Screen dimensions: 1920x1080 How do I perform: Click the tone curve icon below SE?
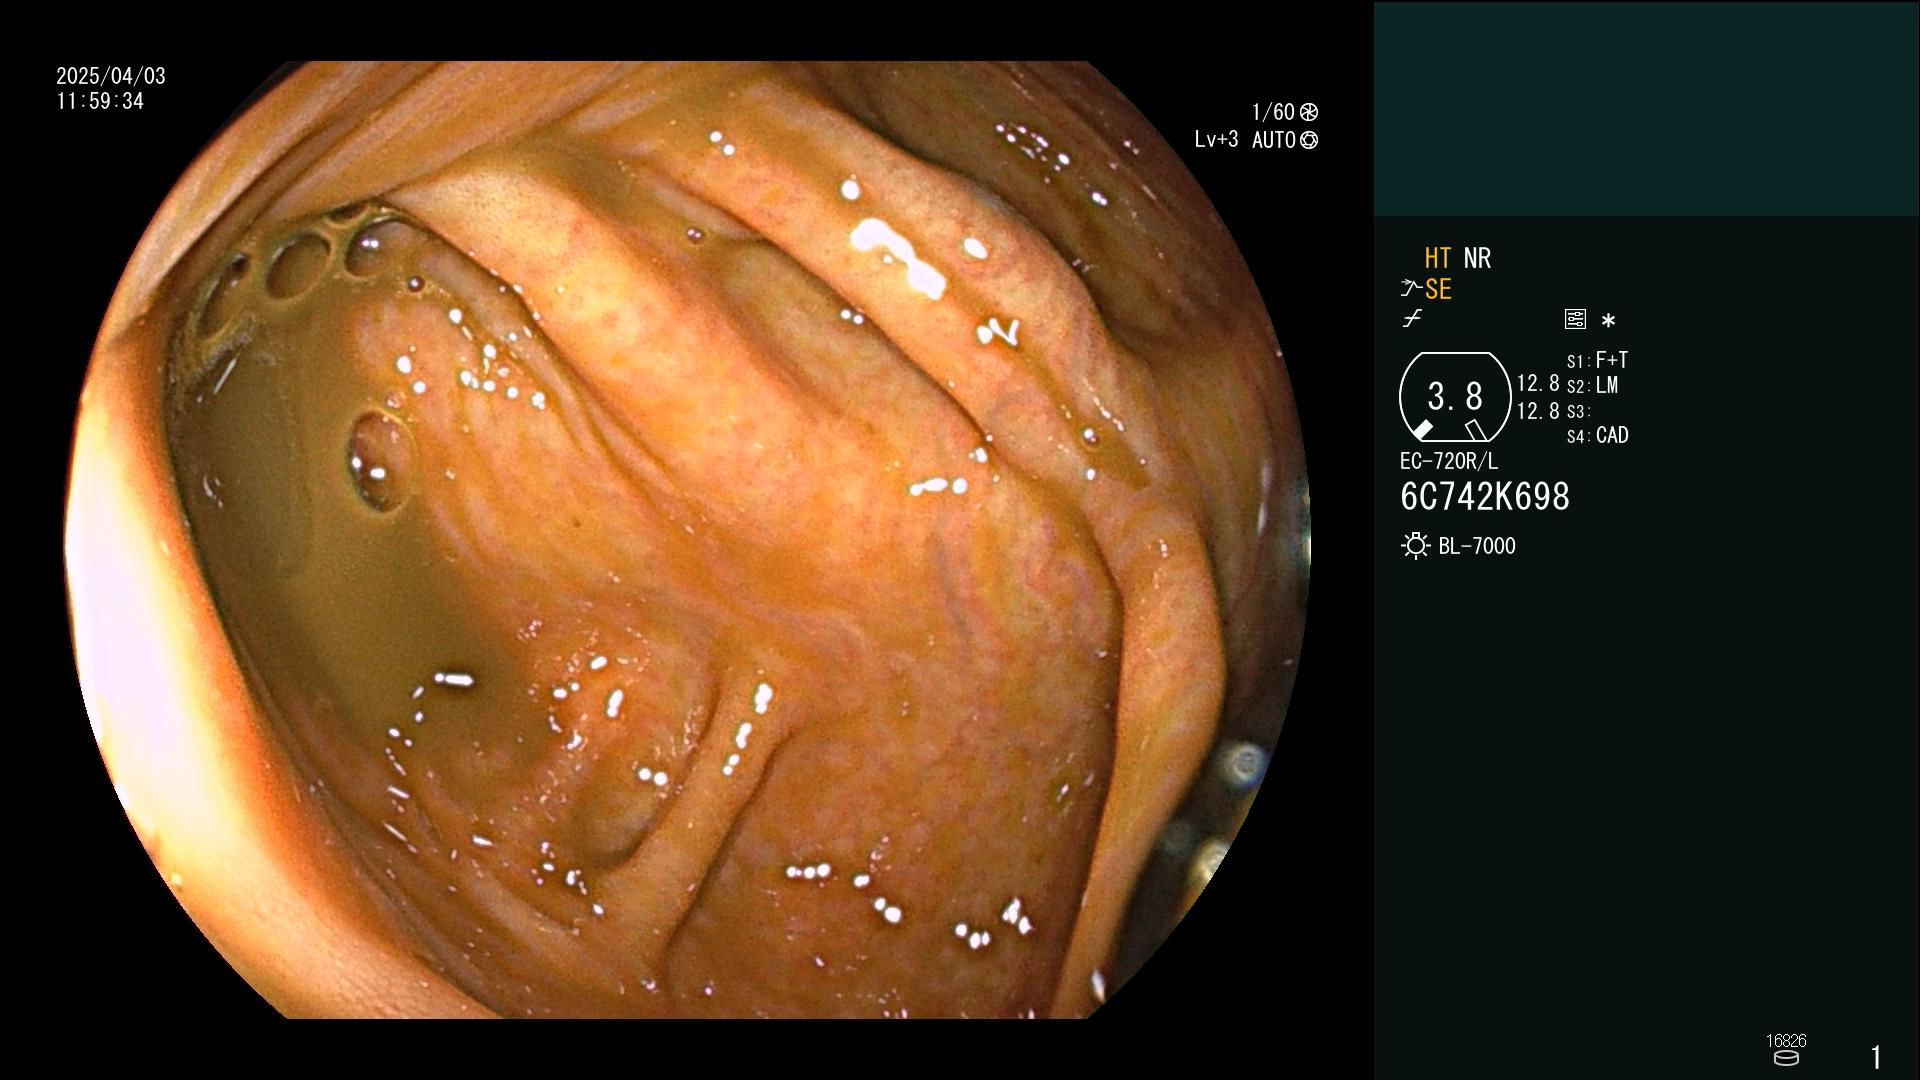click(1412, 319)
